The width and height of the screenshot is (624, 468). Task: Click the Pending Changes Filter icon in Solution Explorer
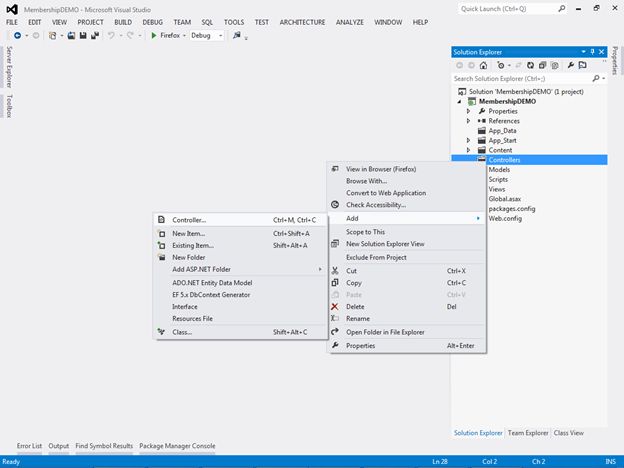click(x=501, y=65)
